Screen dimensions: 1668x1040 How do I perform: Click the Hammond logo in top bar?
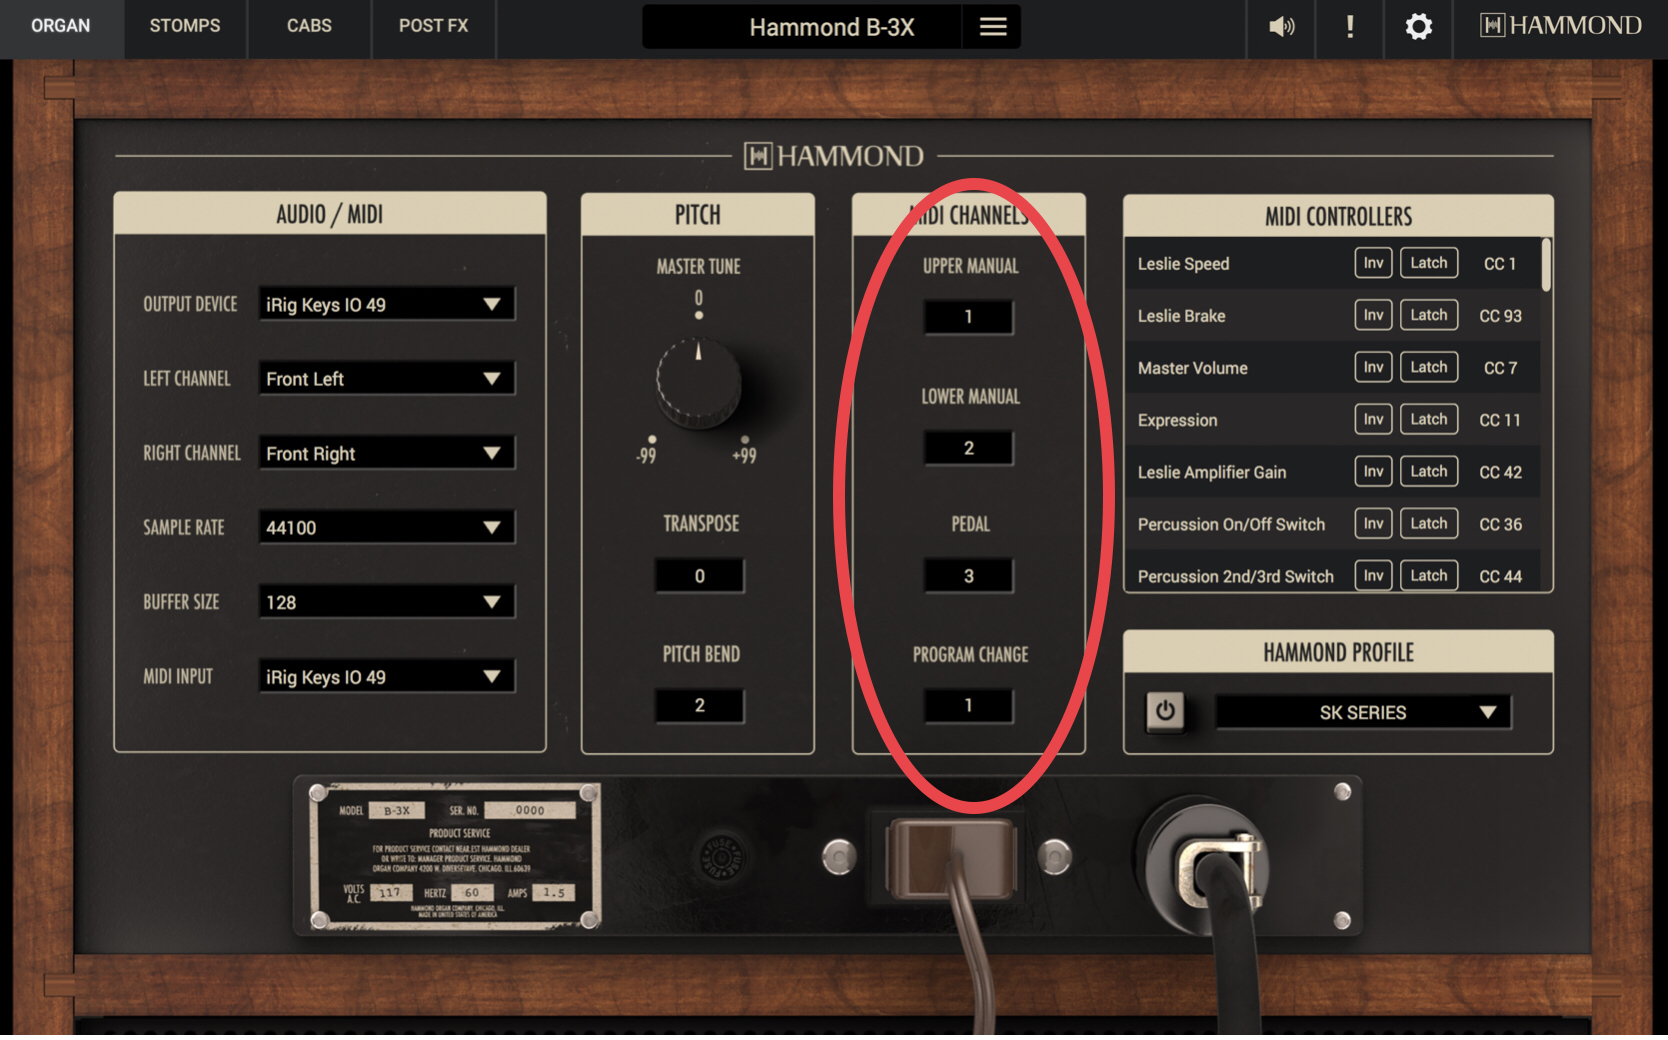1560,25
